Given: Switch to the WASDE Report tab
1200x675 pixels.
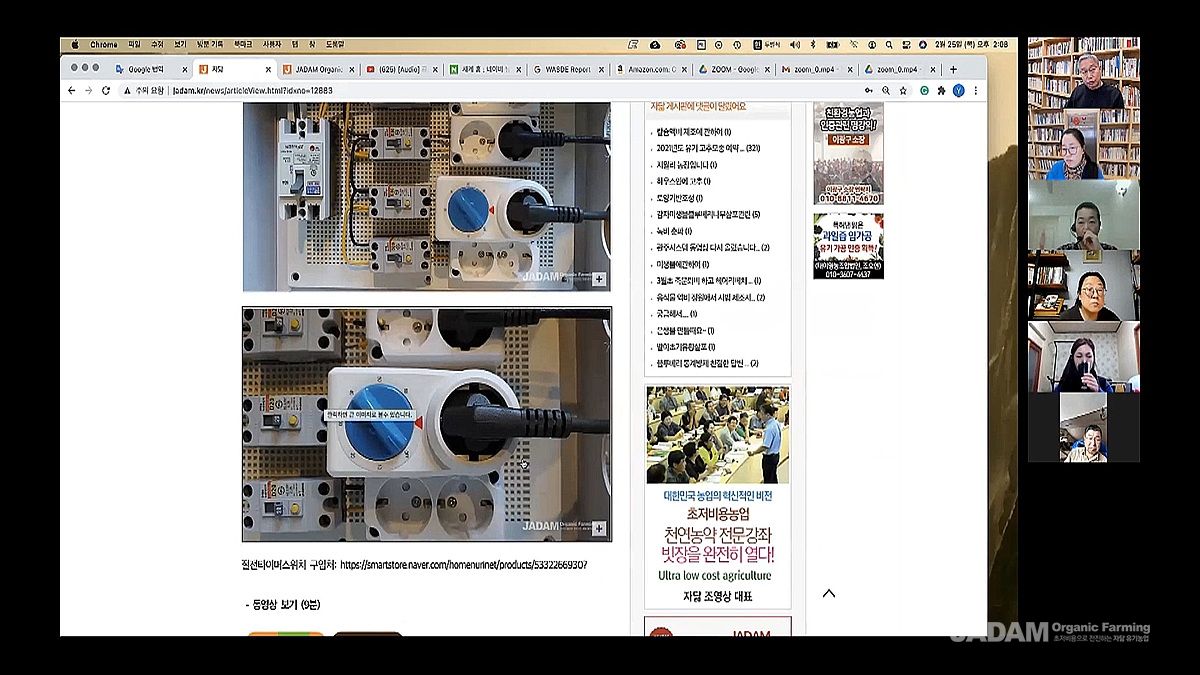Looking at the screenshot, I should pos(566,69).
